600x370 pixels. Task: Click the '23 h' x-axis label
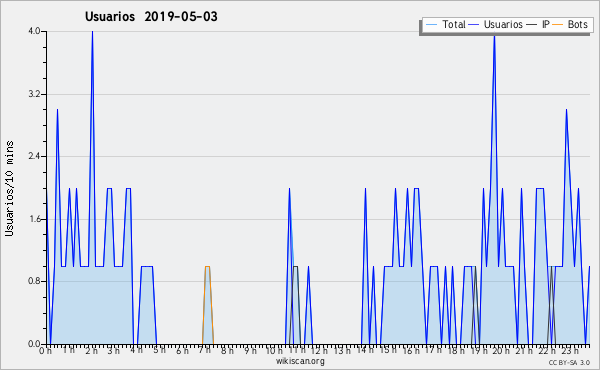(x=570, y=350)
